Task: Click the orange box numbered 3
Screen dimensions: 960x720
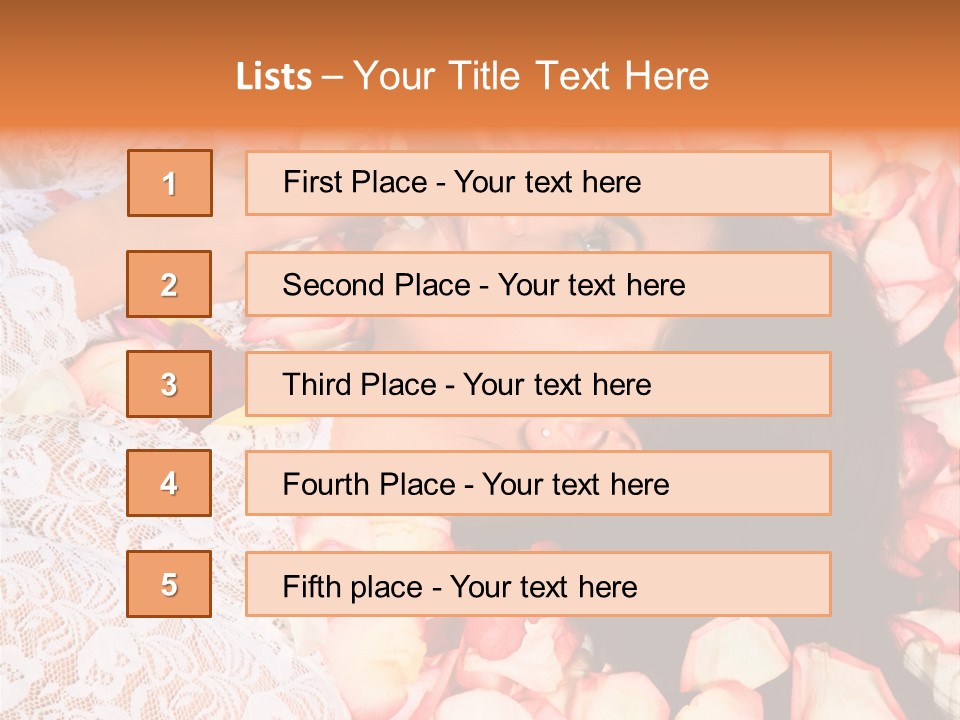Action: (x=169, y=384)
